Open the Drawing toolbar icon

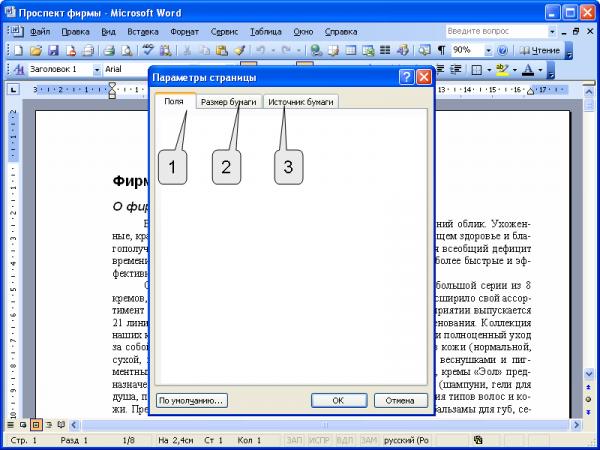click(403, 50)
